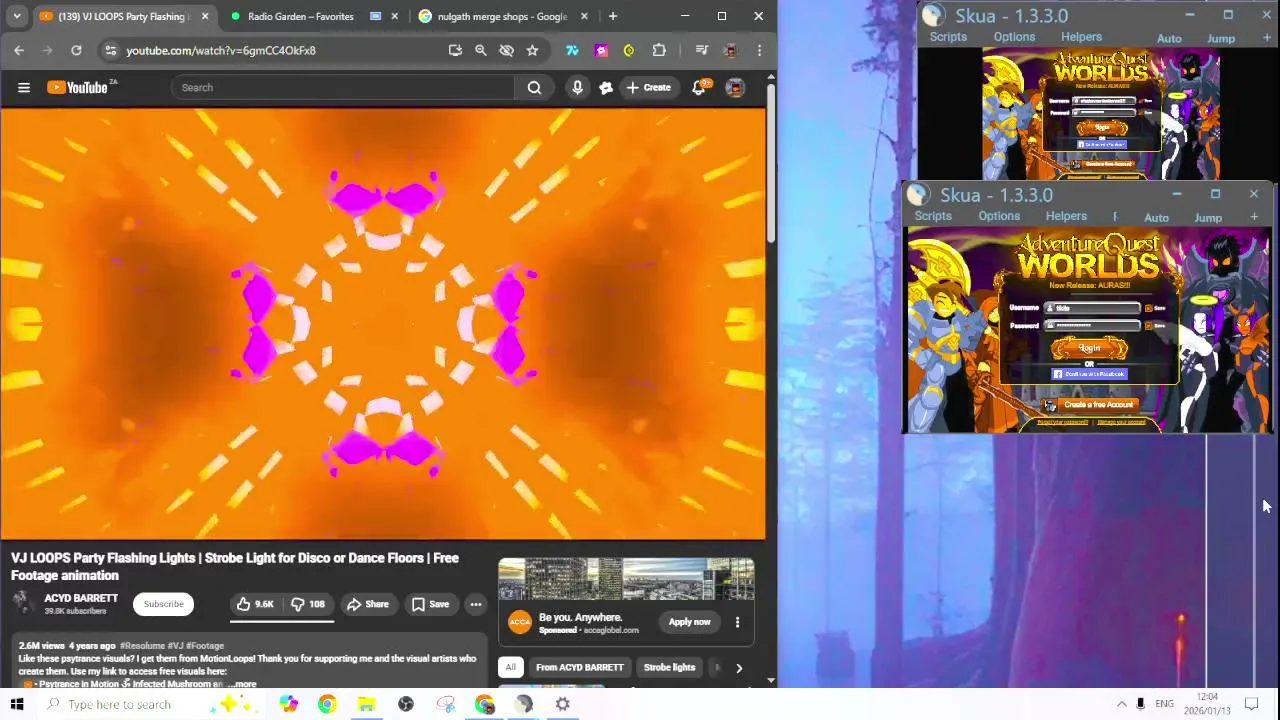Open Helpers menu in front Skua window
Image resolution: width=1280 pixels, height=720 pixels.
click(x=1066, y=216)
